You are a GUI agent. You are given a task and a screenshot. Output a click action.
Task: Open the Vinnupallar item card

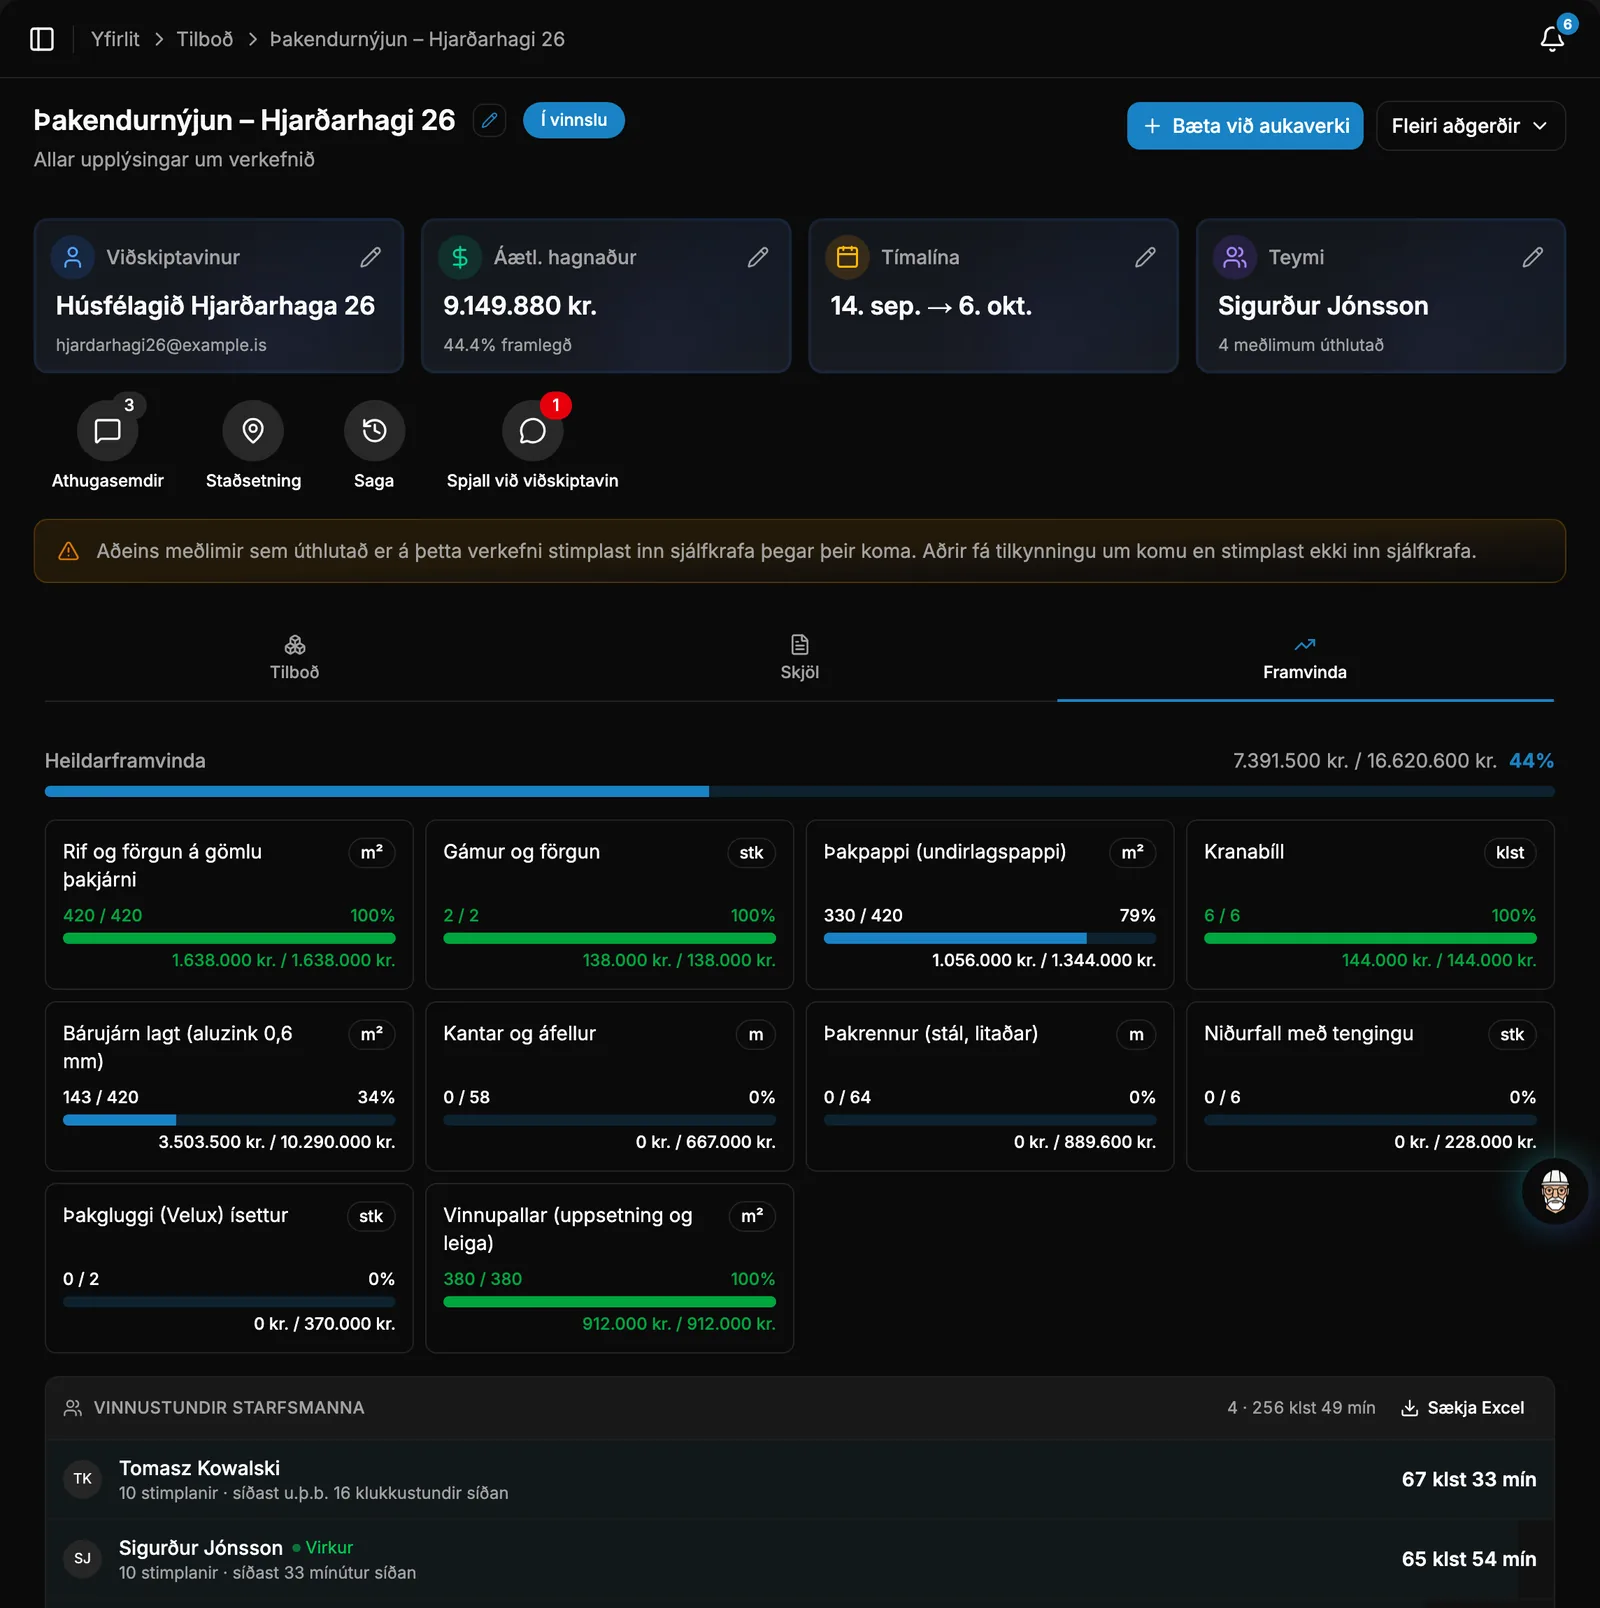(x=609, y=1268)
